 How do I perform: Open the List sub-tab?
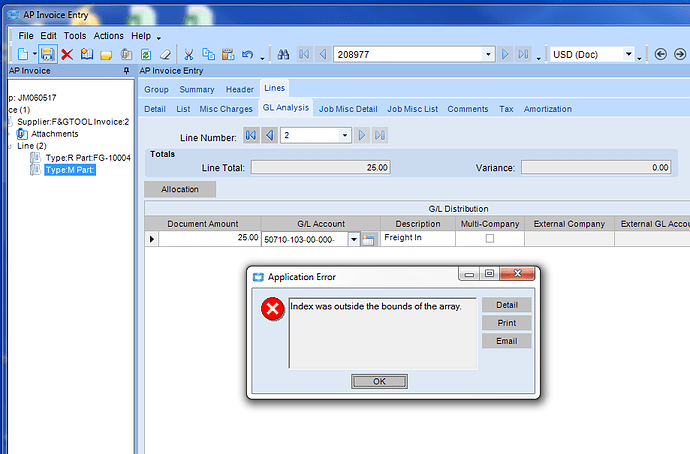(x=183, y=109)
